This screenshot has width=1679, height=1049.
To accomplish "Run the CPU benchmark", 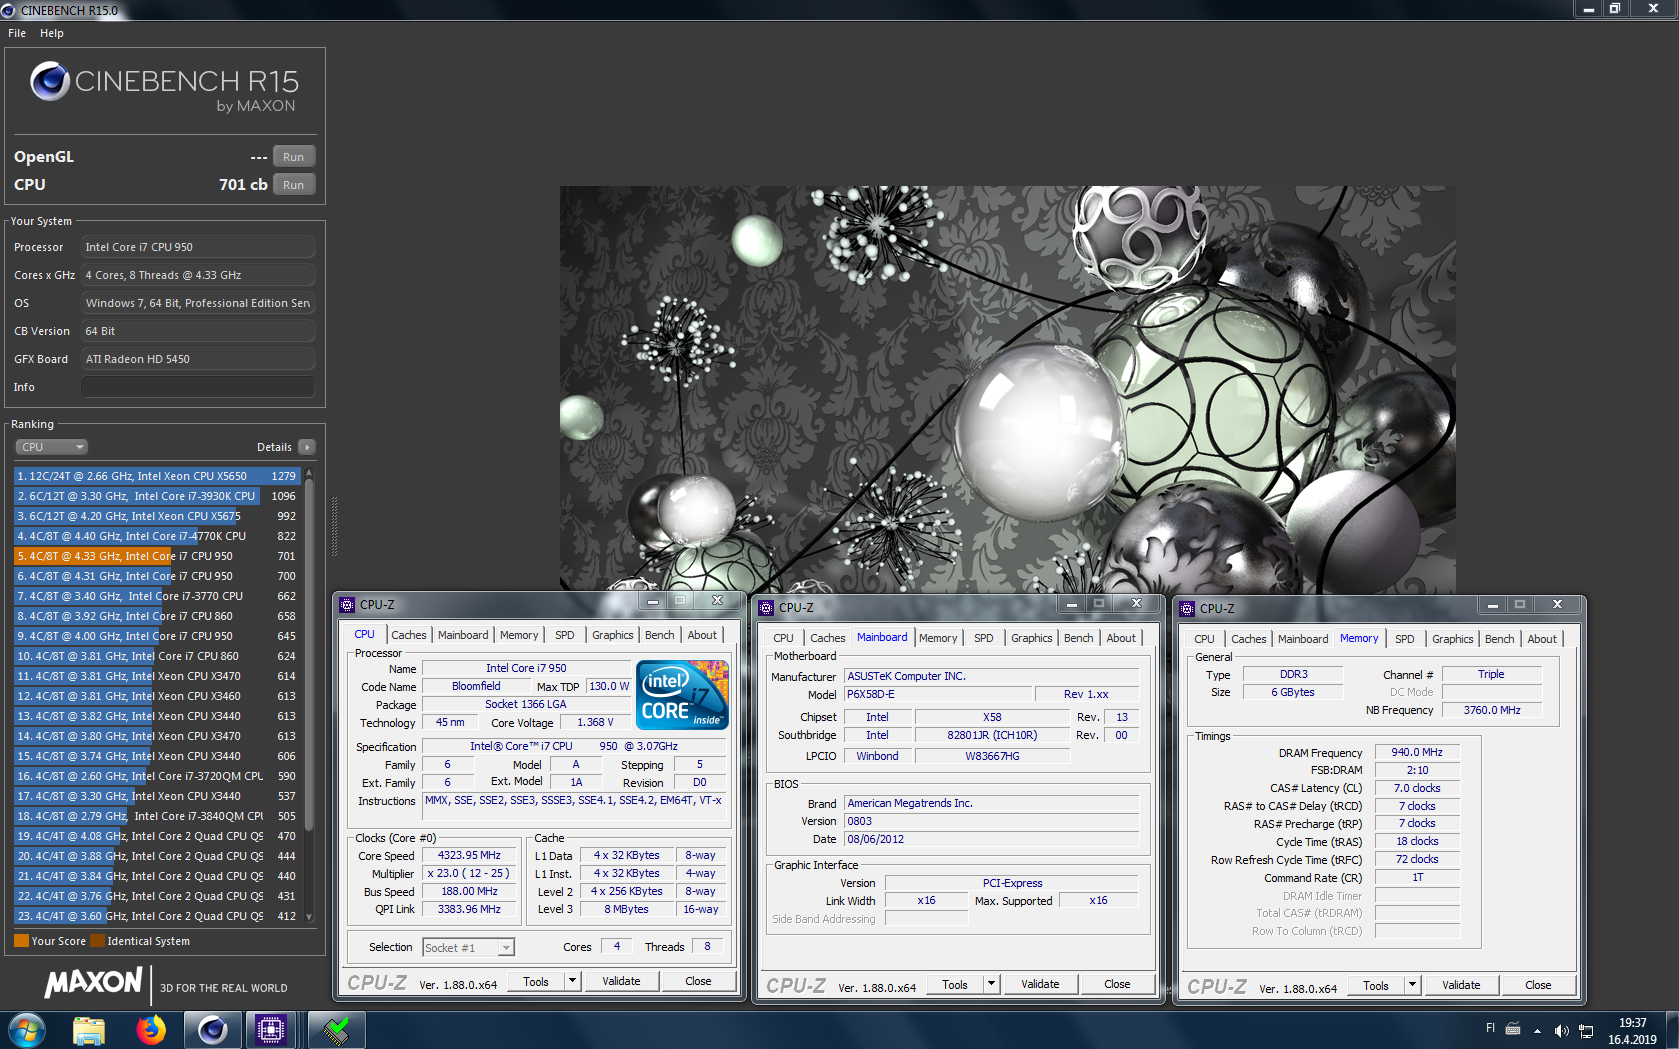I will 294,185.
